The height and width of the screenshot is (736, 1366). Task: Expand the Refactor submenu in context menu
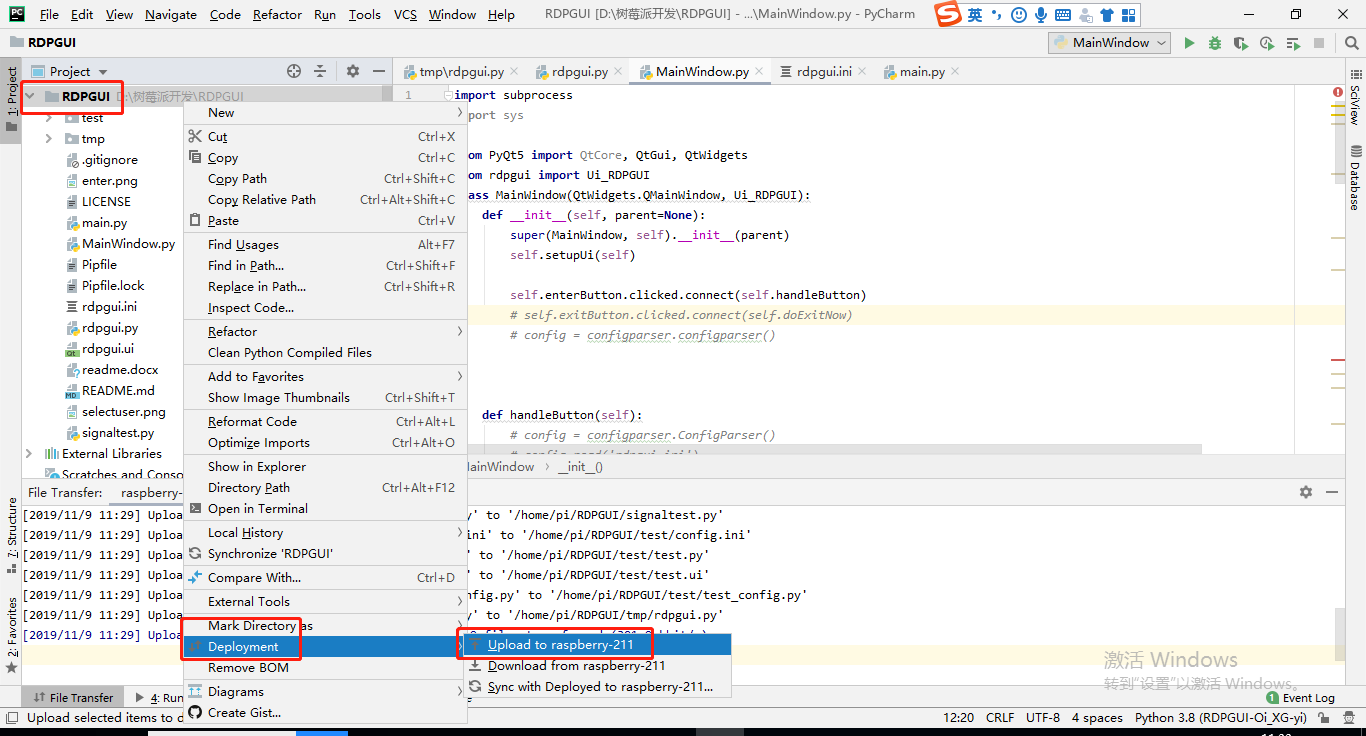(x=325, y=331)
